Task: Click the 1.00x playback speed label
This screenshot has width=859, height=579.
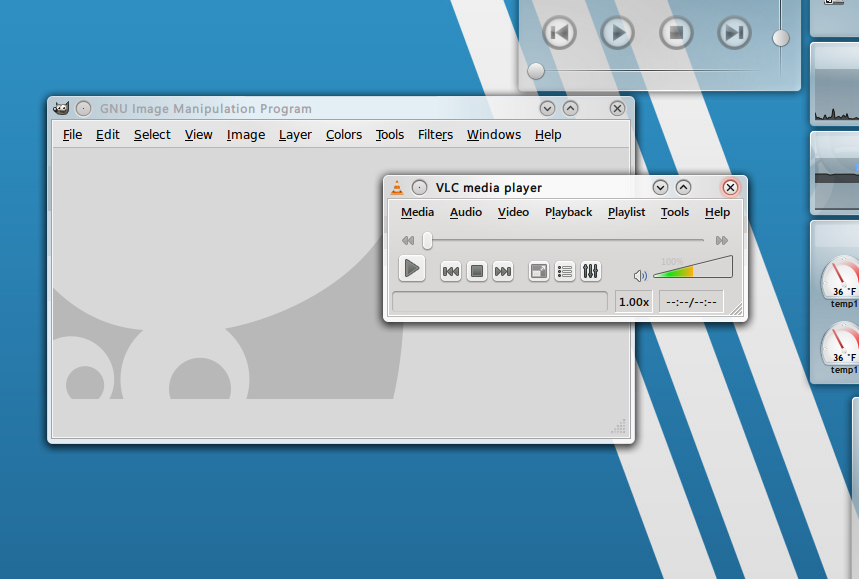Action: click(634, 302)
